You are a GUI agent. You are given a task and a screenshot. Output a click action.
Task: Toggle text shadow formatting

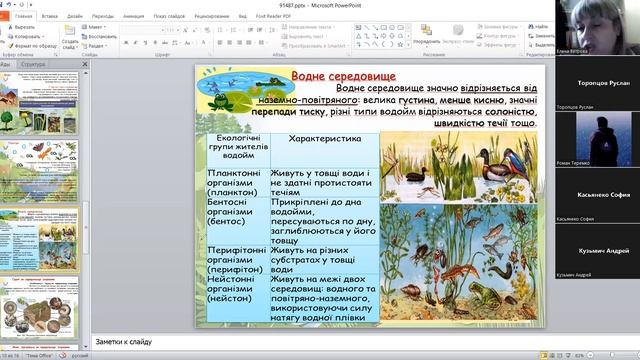tap(155, 42)
